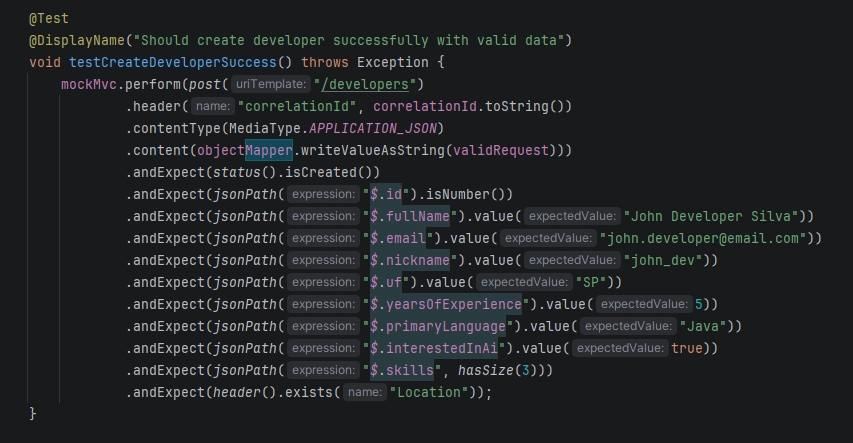Open the underlined "/developers" URI link

(372, 84)
